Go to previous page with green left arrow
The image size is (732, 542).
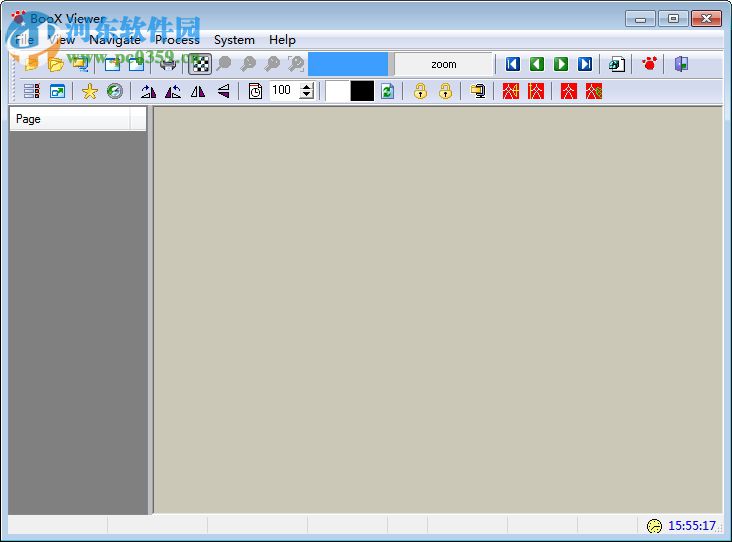click(537, 64)
